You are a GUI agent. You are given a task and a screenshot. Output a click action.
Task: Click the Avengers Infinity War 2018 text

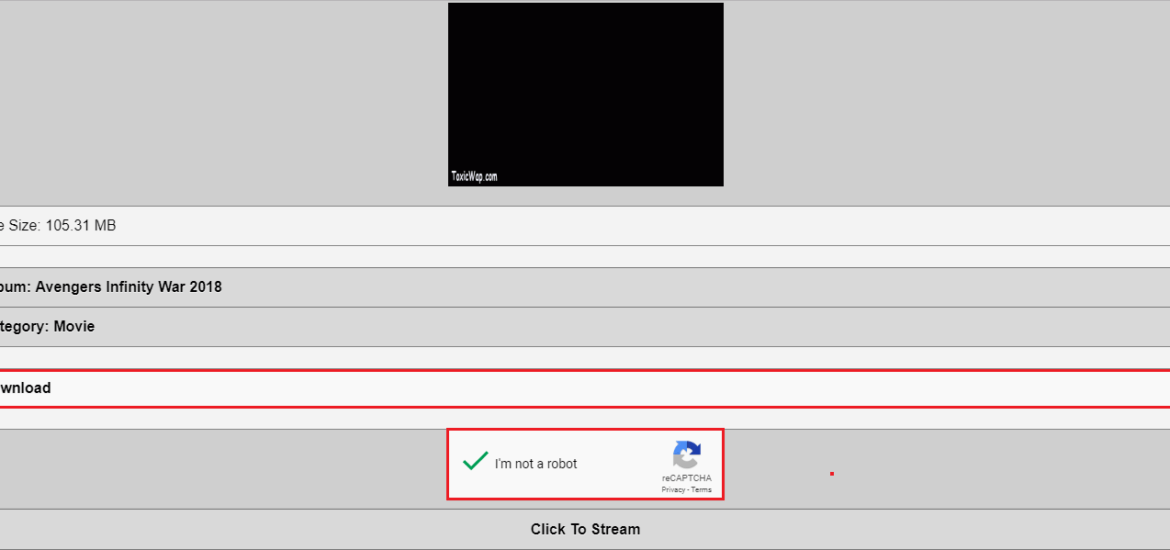coord(128,287)
